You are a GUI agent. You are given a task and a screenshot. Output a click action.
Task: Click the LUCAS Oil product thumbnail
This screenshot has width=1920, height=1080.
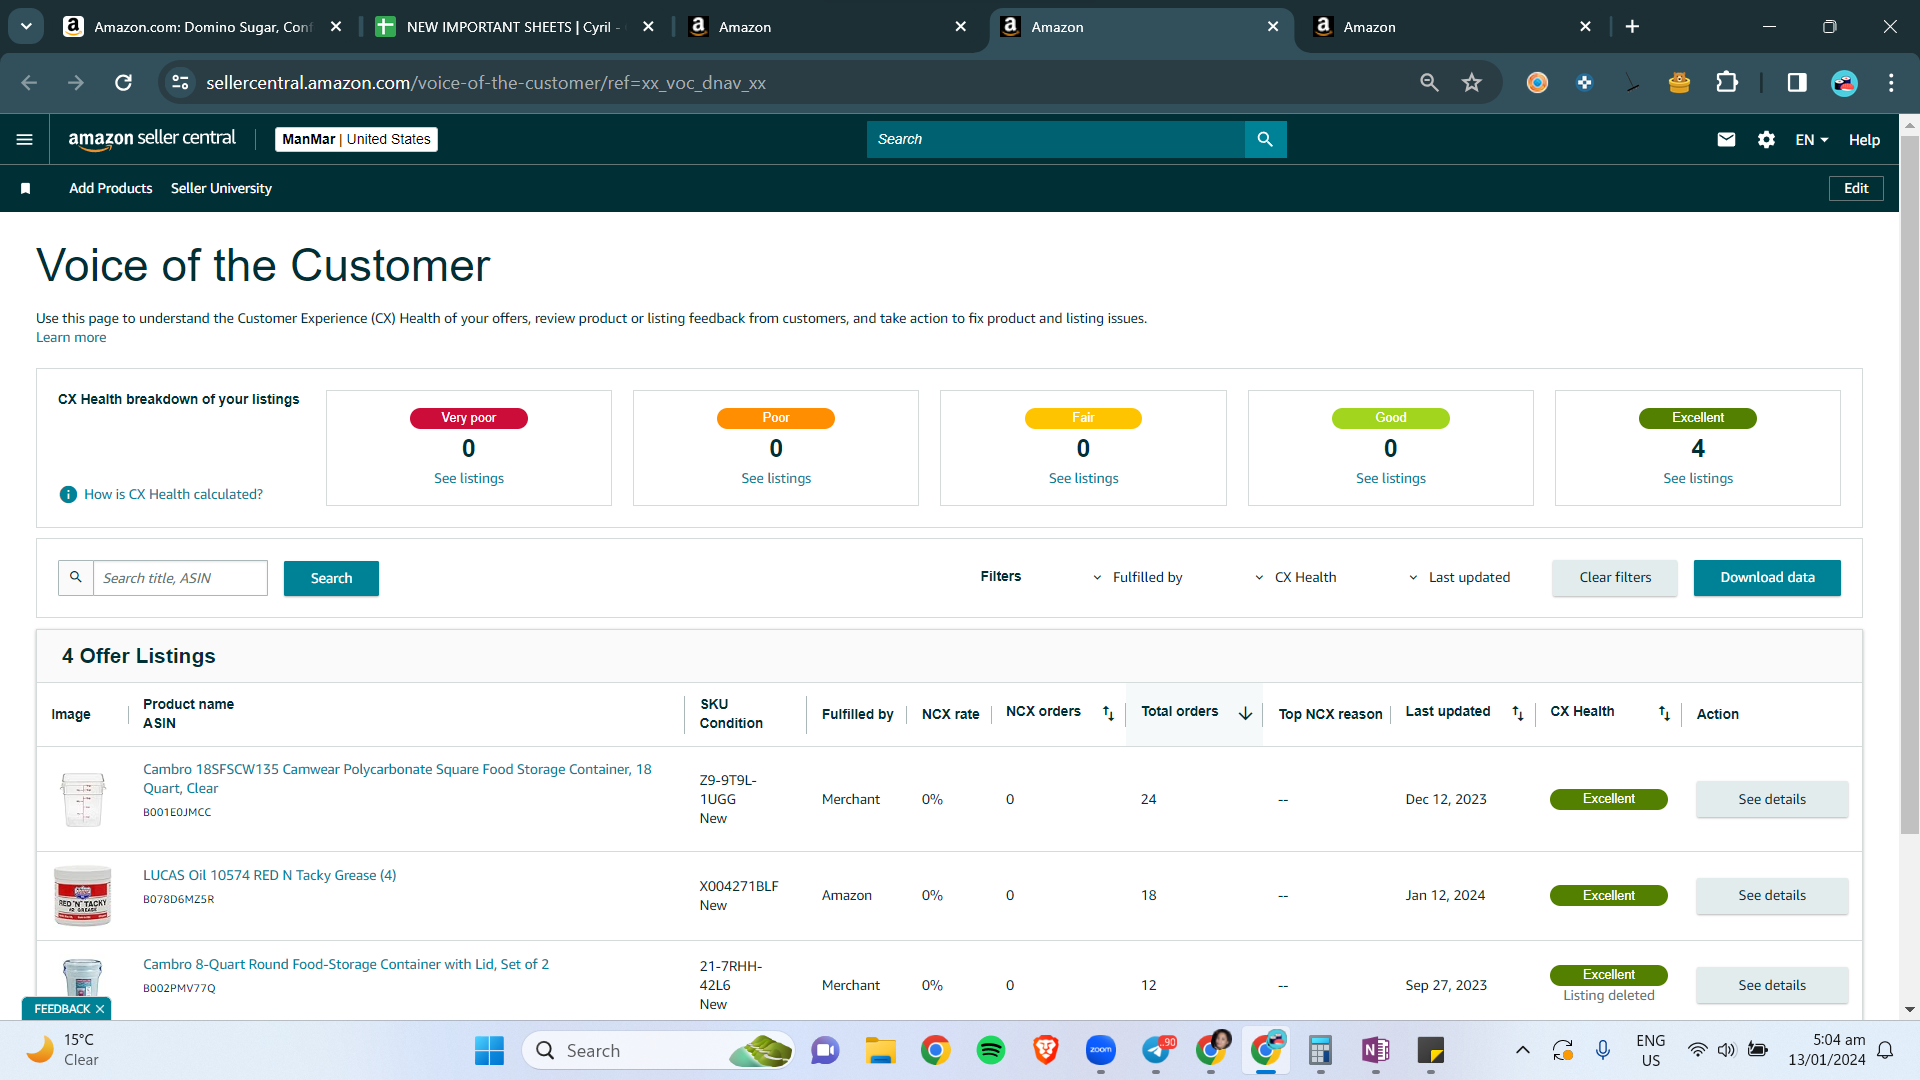coord(82,896)
